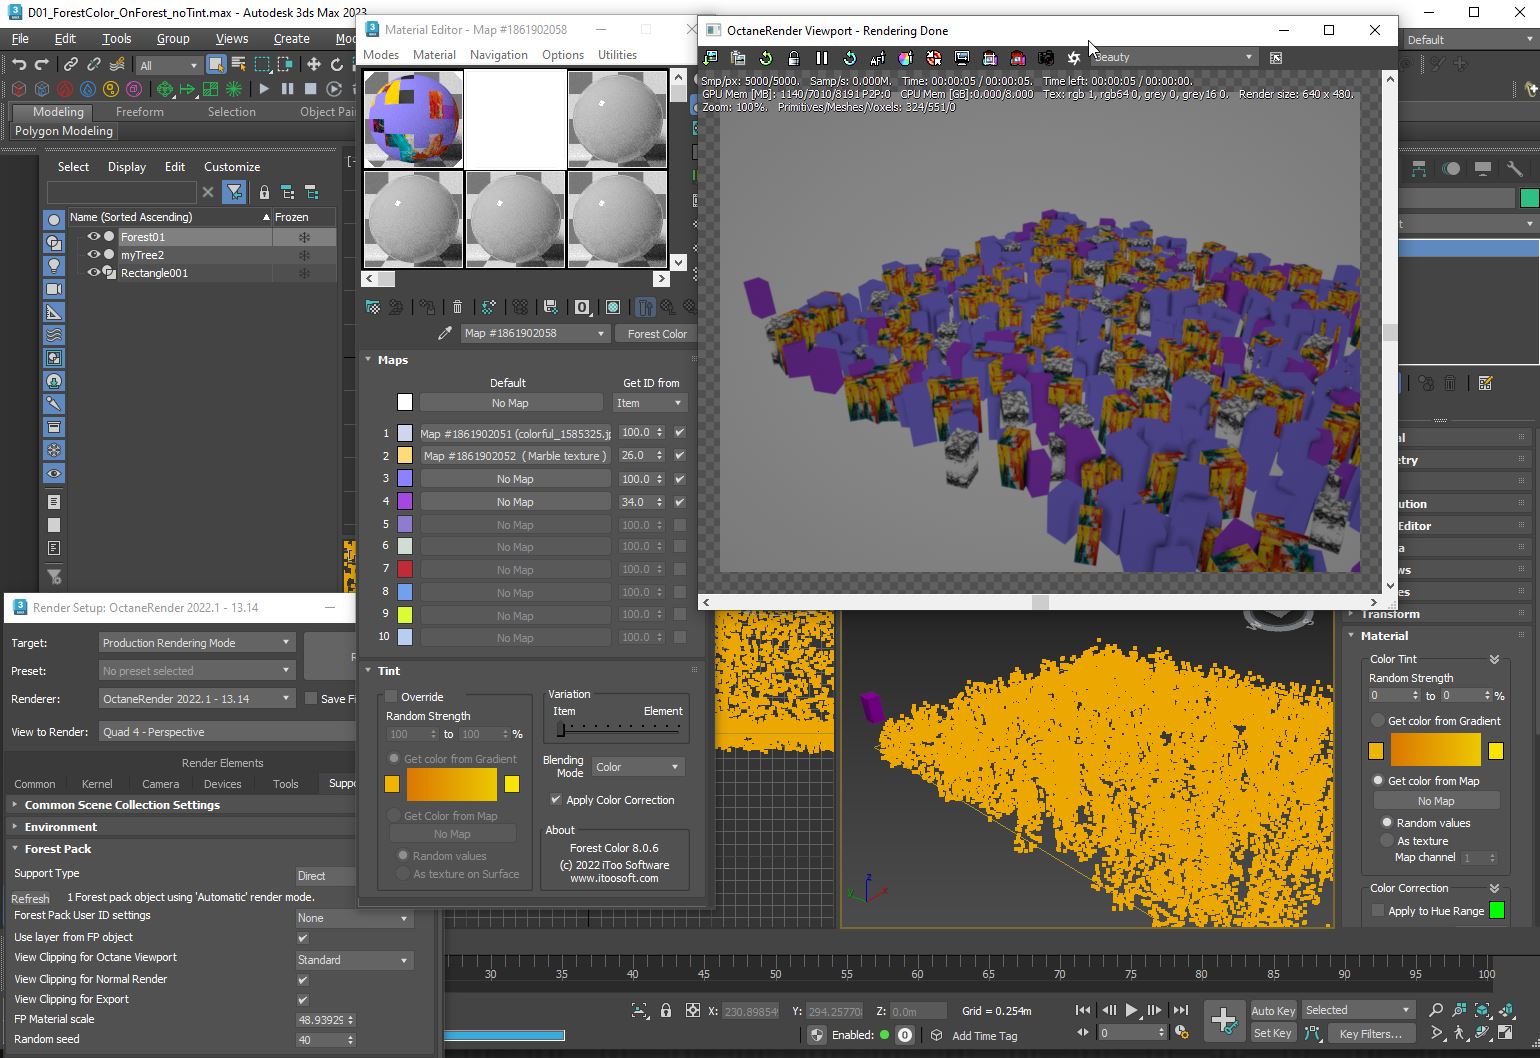1540x1058 pixels.
Task: Pause rendering in Octane viewport toolbar
Action: tap(821, 58)
